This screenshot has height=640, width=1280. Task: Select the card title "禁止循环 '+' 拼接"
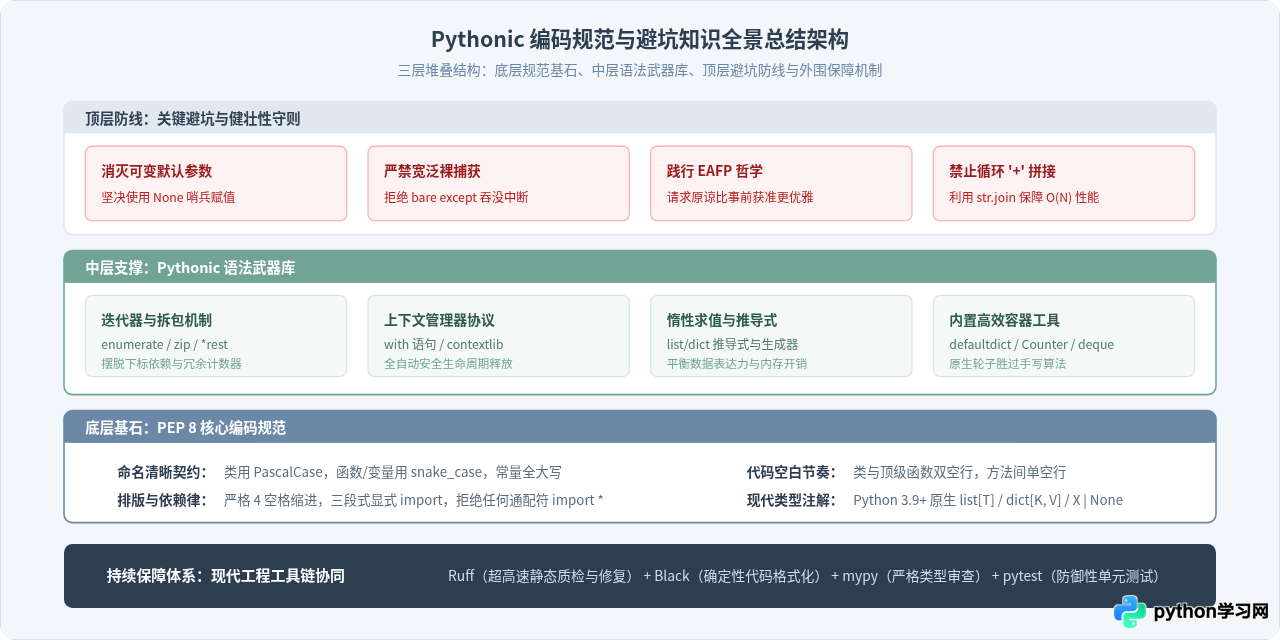click(1002, 171)
